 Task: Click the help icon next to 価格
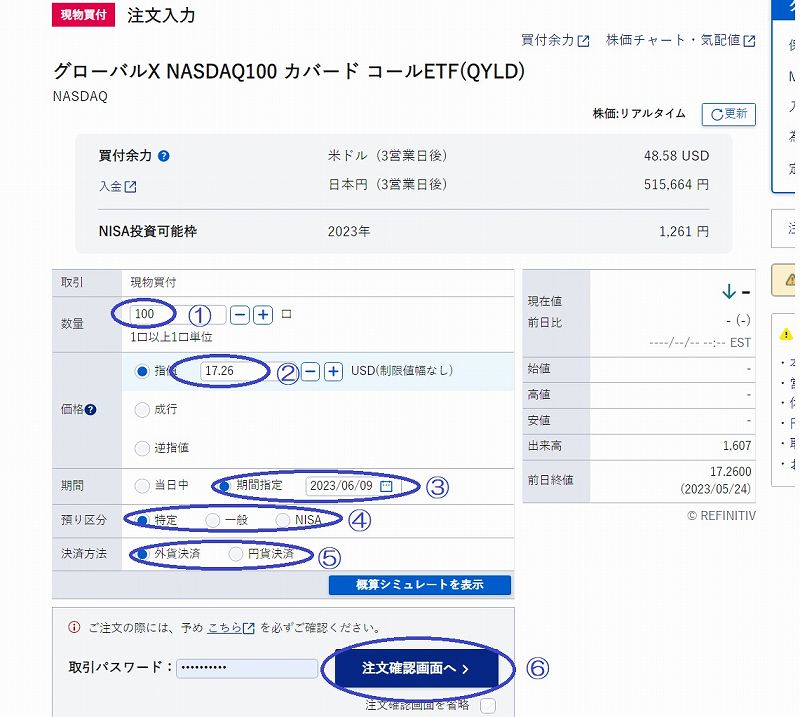pyautogui.click(x=90, y=409)
